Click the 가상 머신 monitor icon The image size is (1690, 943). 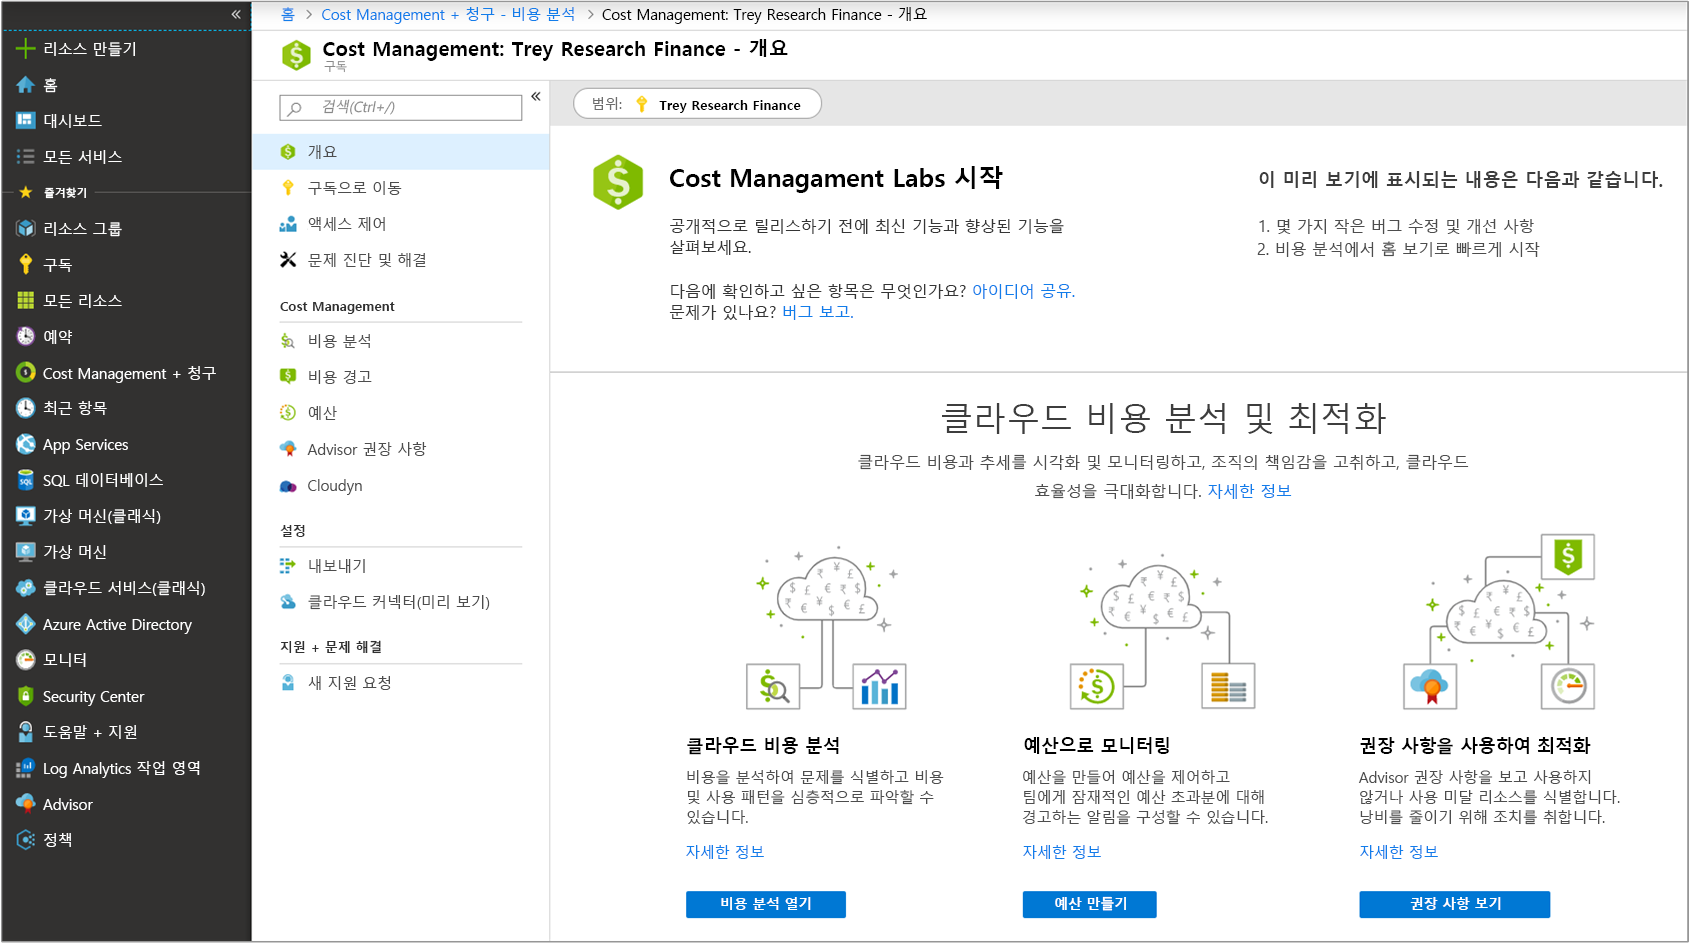coord(25,552)
